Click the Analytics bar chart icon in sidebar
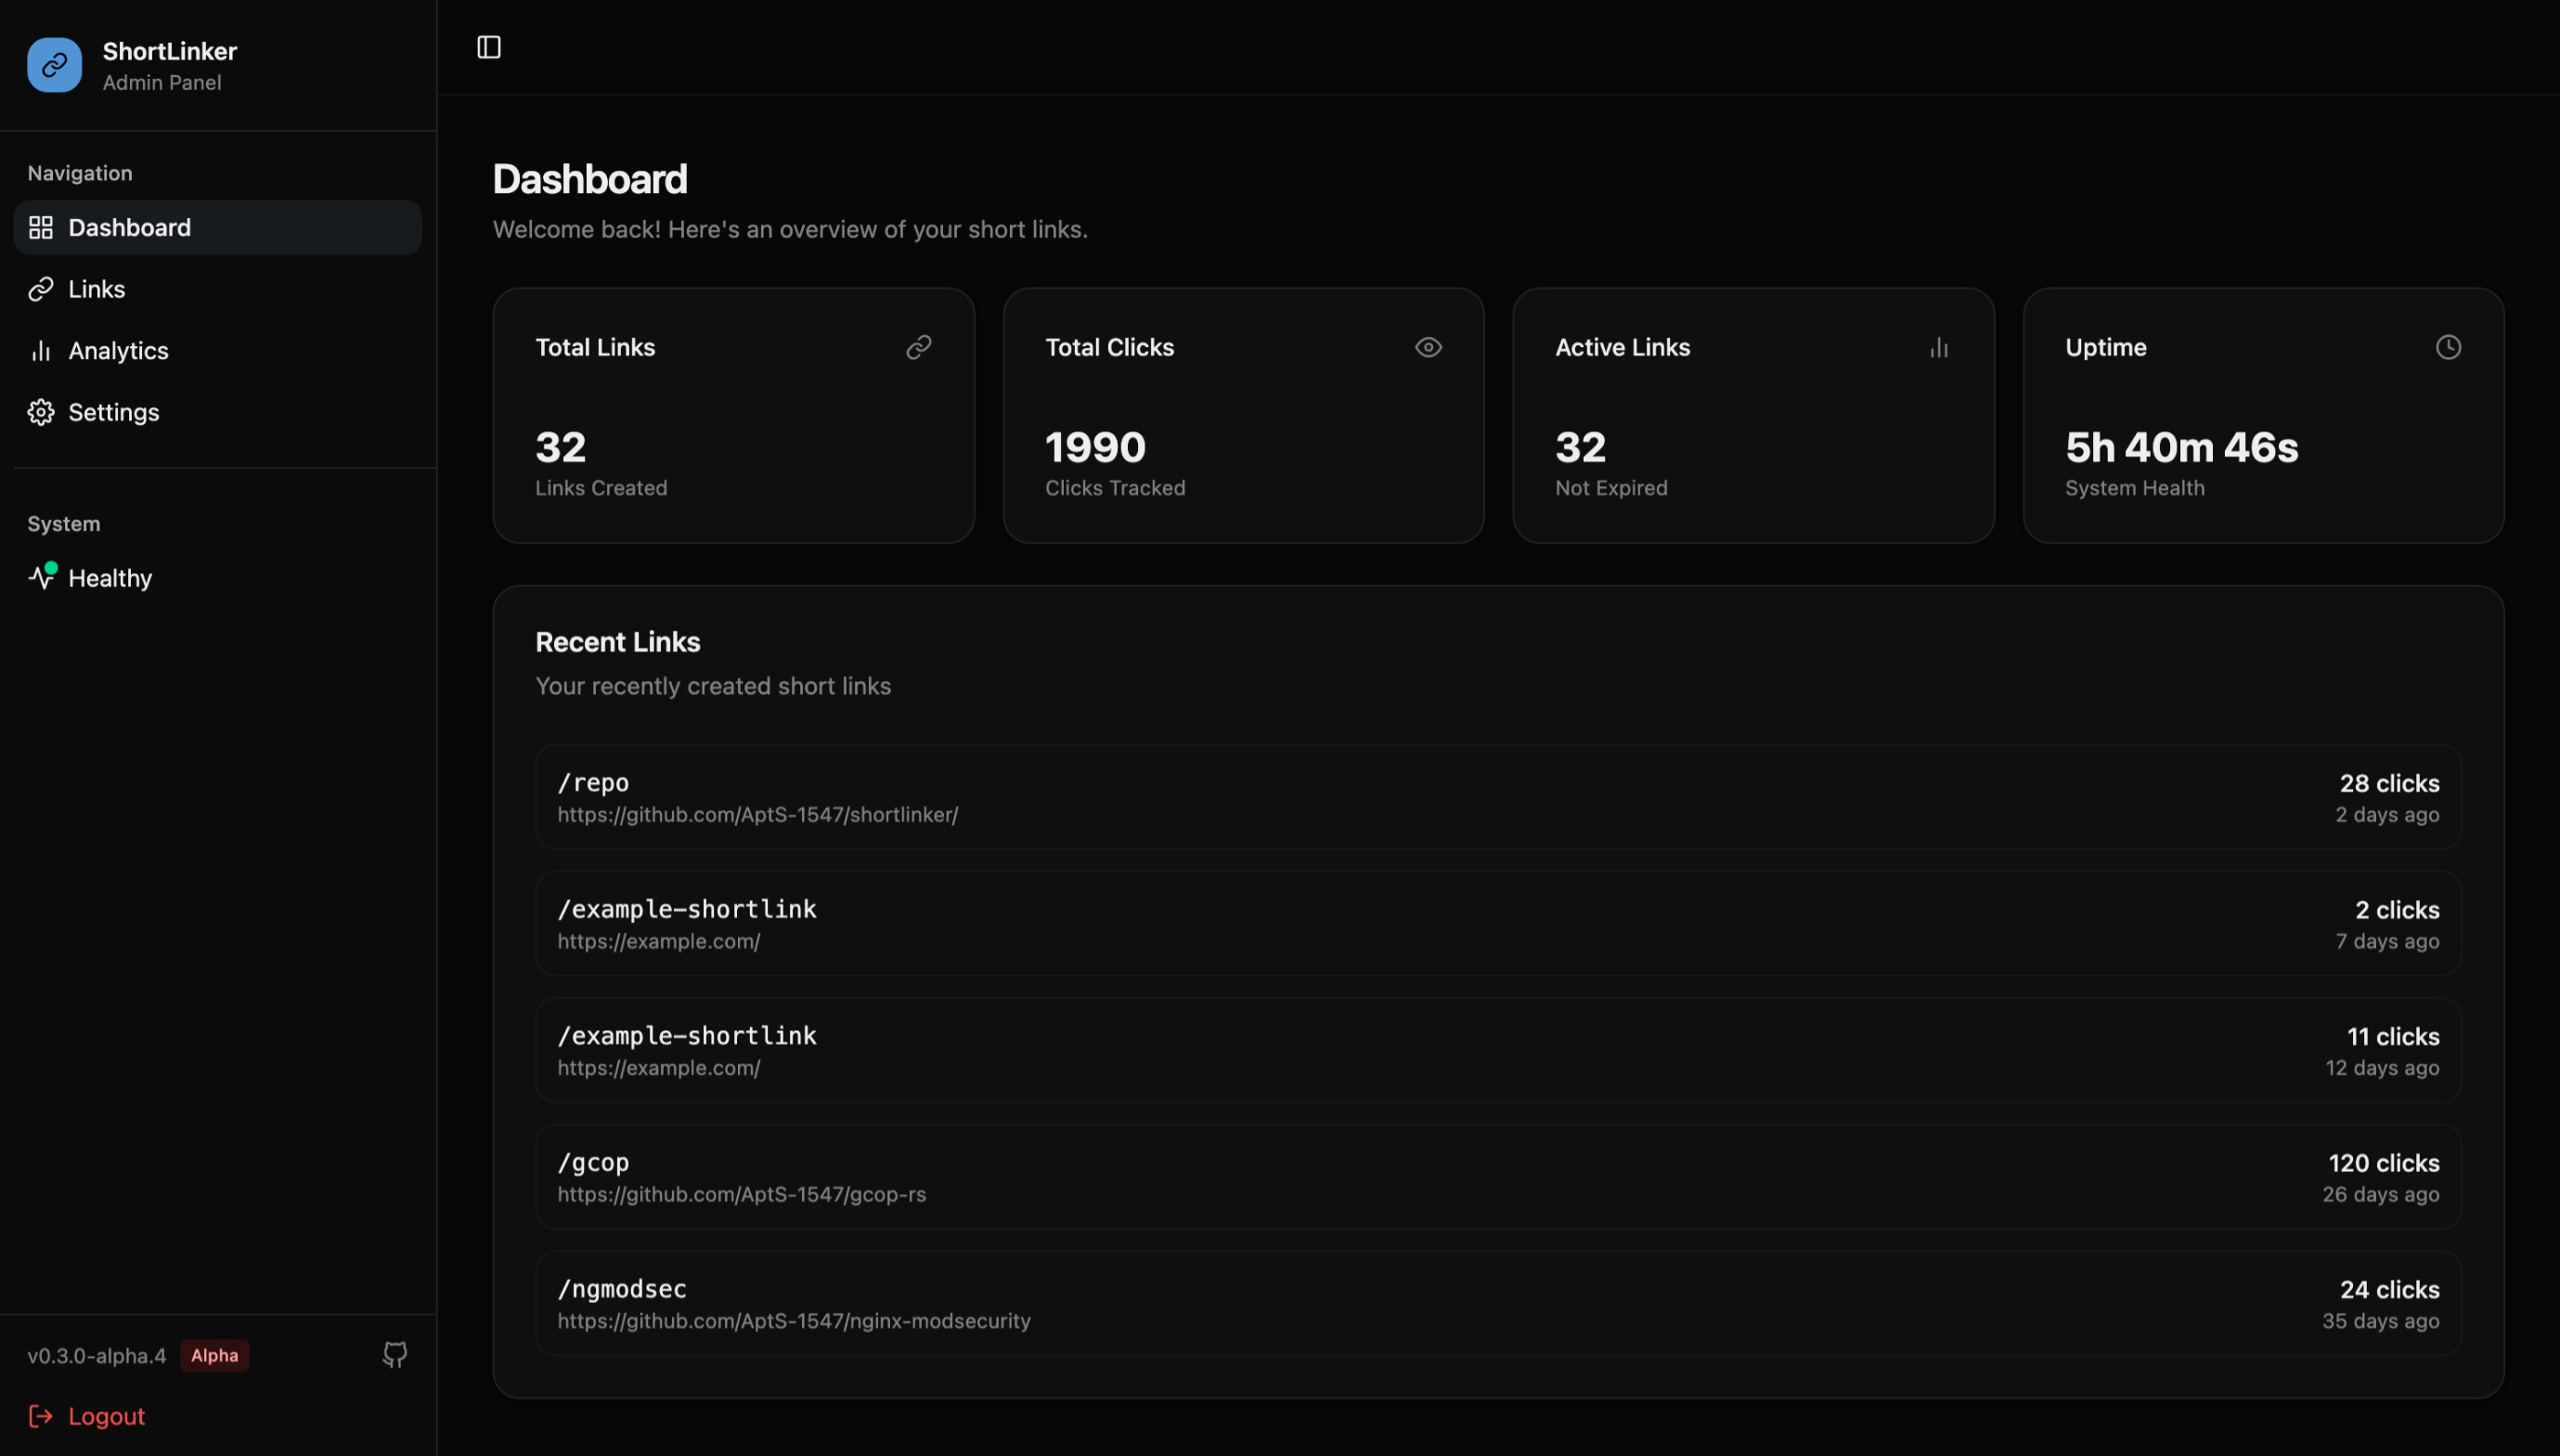This screenshot has width=2560, height=1456. (x=41, y=351)
